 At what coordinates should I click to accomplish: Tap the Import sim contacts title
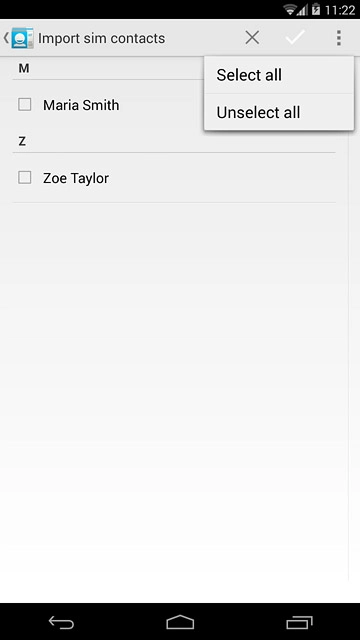102,38
